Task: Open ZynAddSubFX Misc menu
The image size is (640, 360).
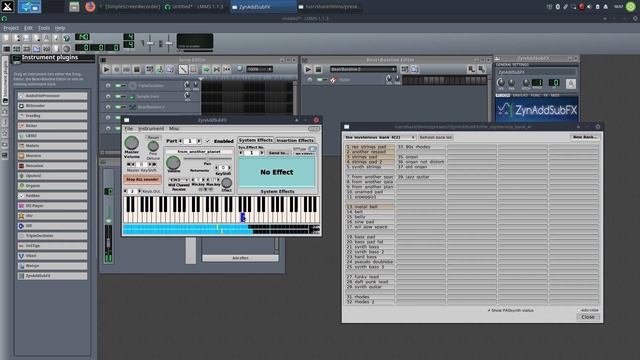Action: coord(174,129)
